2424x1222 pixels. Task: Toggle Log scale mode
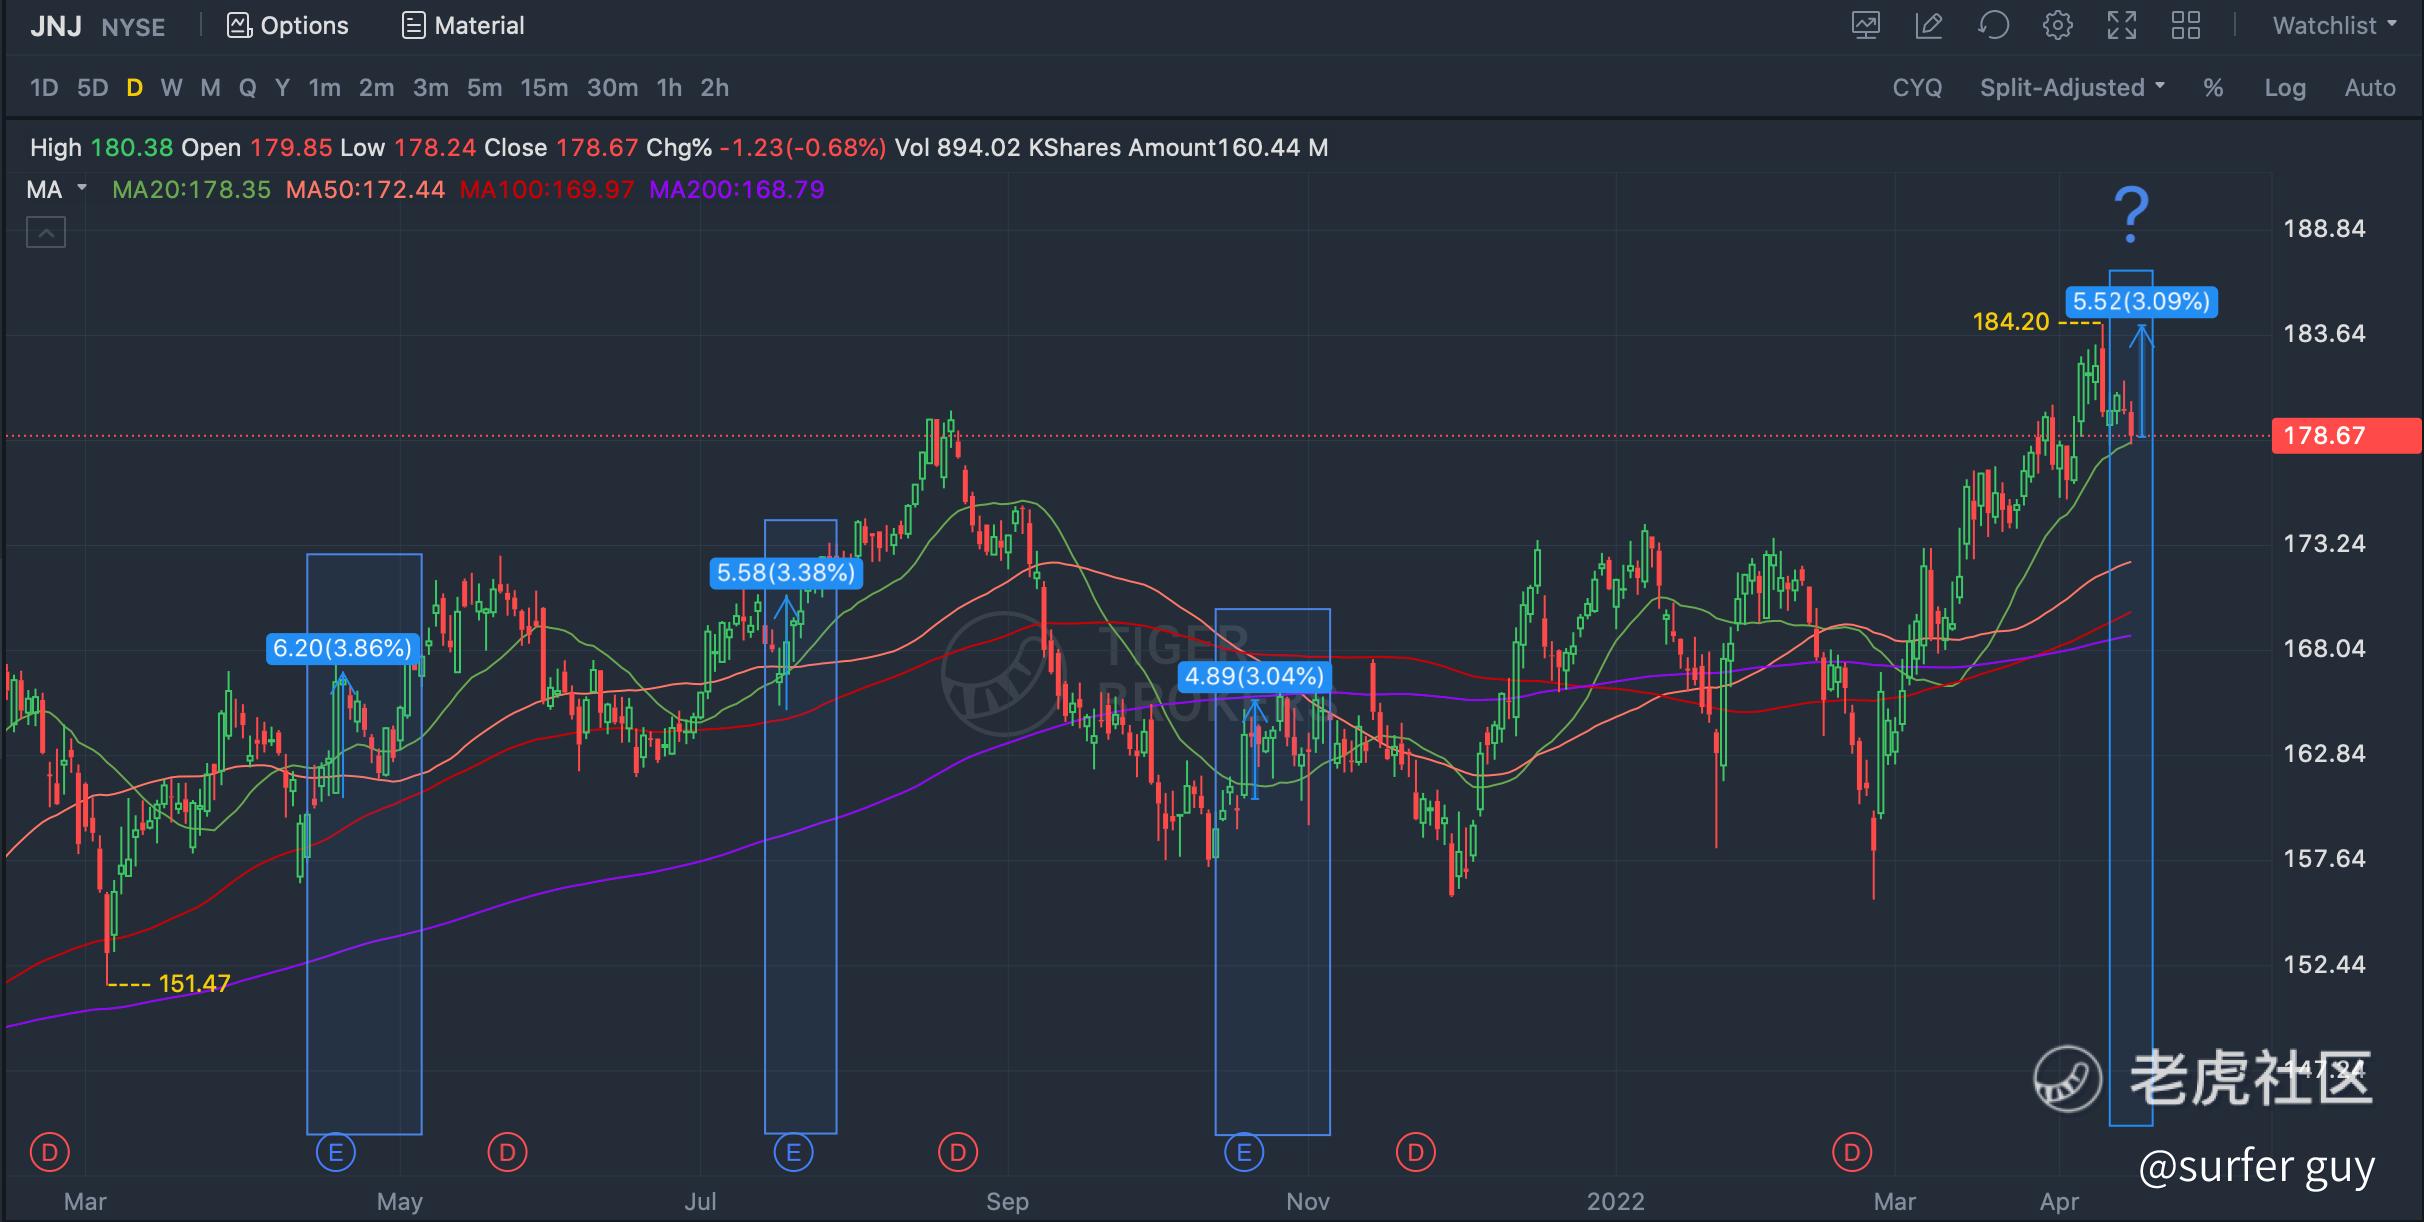pos(2284,88)
